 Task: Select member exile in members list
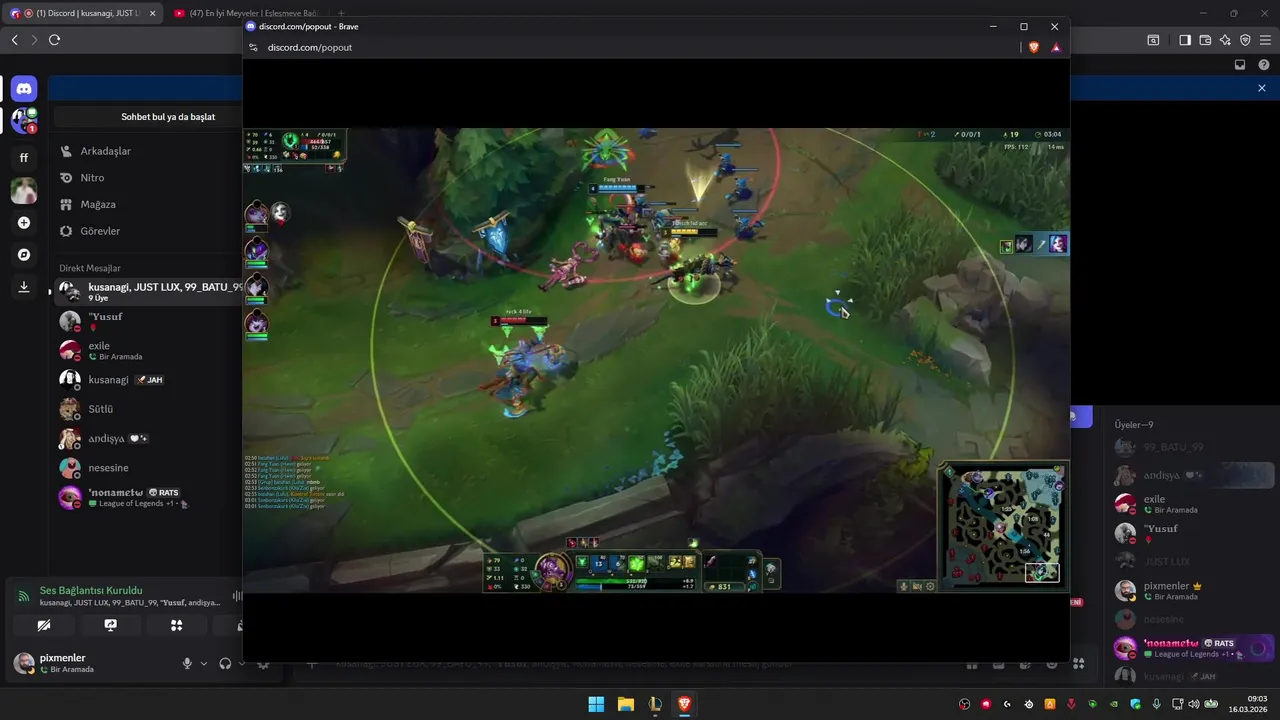[x=1192, y=504]
